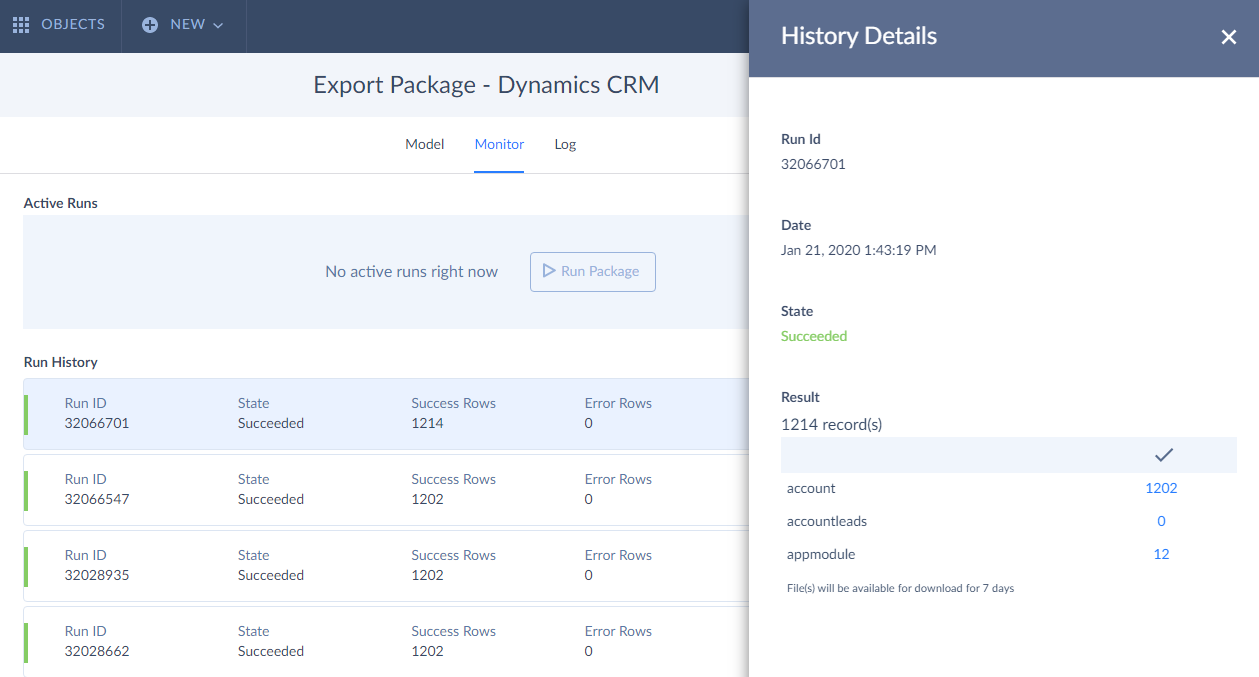The height and width of the screenshot is (677, 1259).
Task: Open the accountleads result link 0
Action: click(x=1161, y=521)
